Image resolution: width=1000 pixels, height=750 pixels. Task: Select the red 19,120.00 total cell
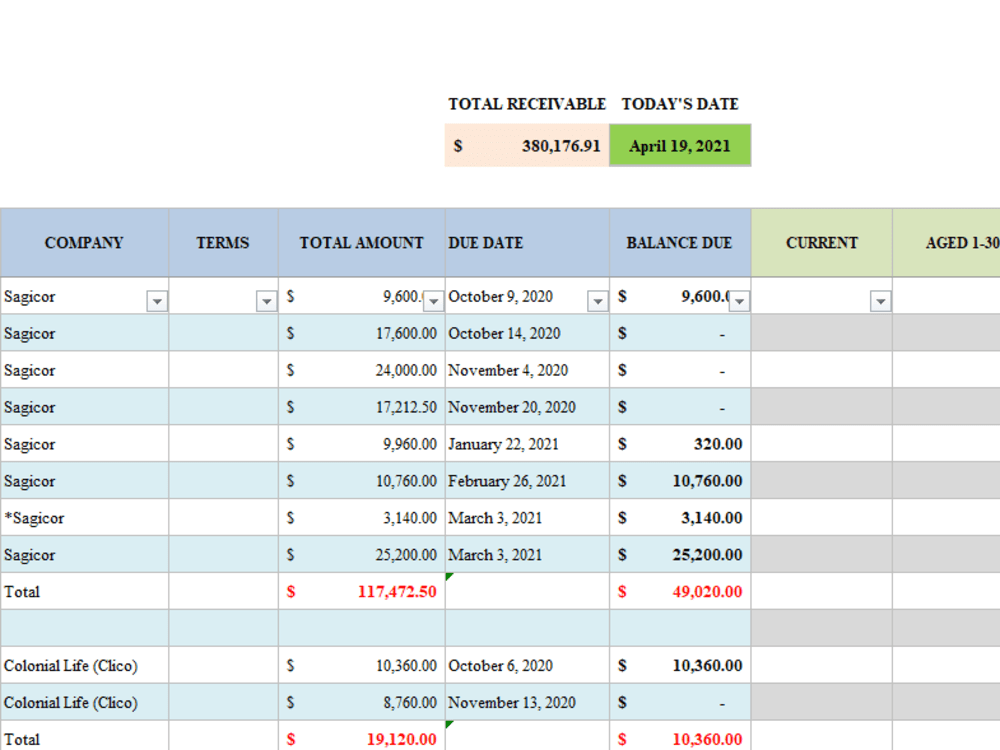tap(361, 739)
